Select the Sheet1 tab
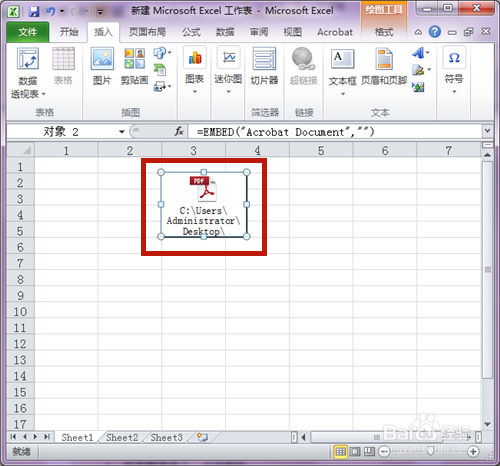Screen dimensions: 500x466 click(77, 437)
